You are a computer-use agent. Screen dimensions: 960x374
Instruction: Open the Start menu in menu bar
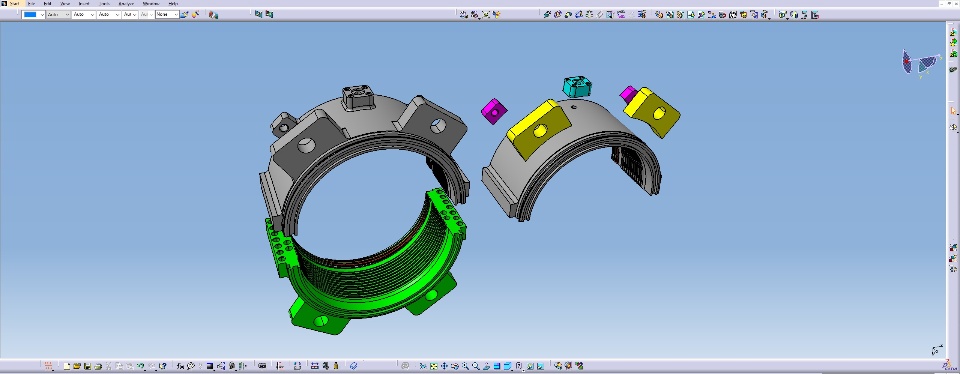14,4
